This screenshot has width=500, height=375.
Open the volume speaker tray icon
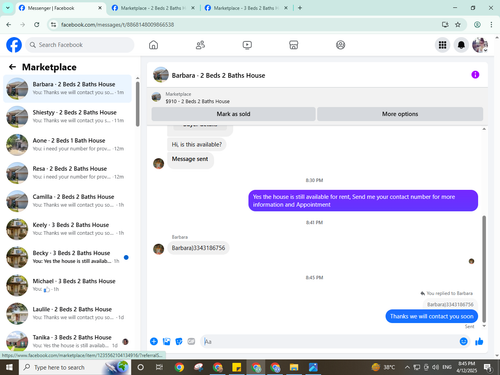pyautogui.click(x=435, y=367)
